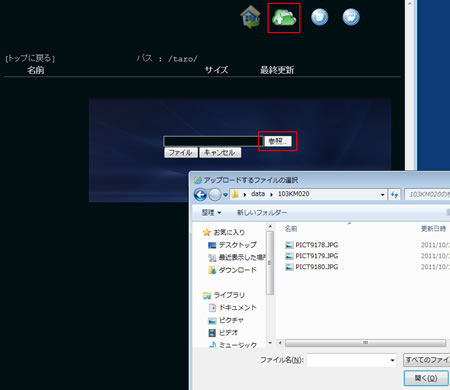Screen dimensions: 450x390
Task: Expand the ファイル名 dropdown arrow
Action: coord(392,360)
